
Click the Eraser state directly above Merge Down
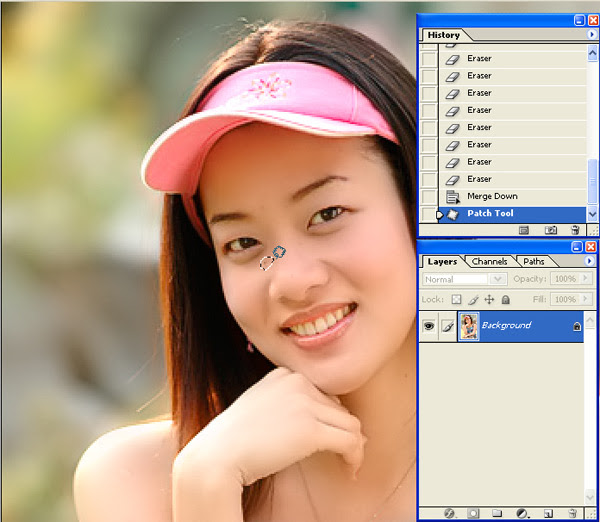point(513,179)
